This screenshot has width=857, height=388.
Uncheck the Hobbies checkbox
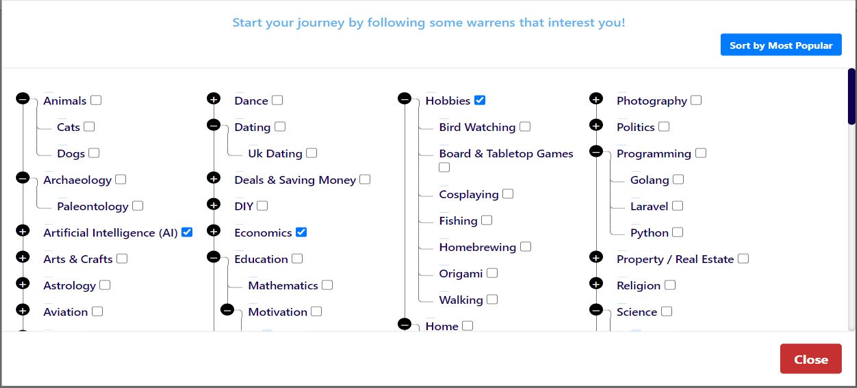[480, 100]
